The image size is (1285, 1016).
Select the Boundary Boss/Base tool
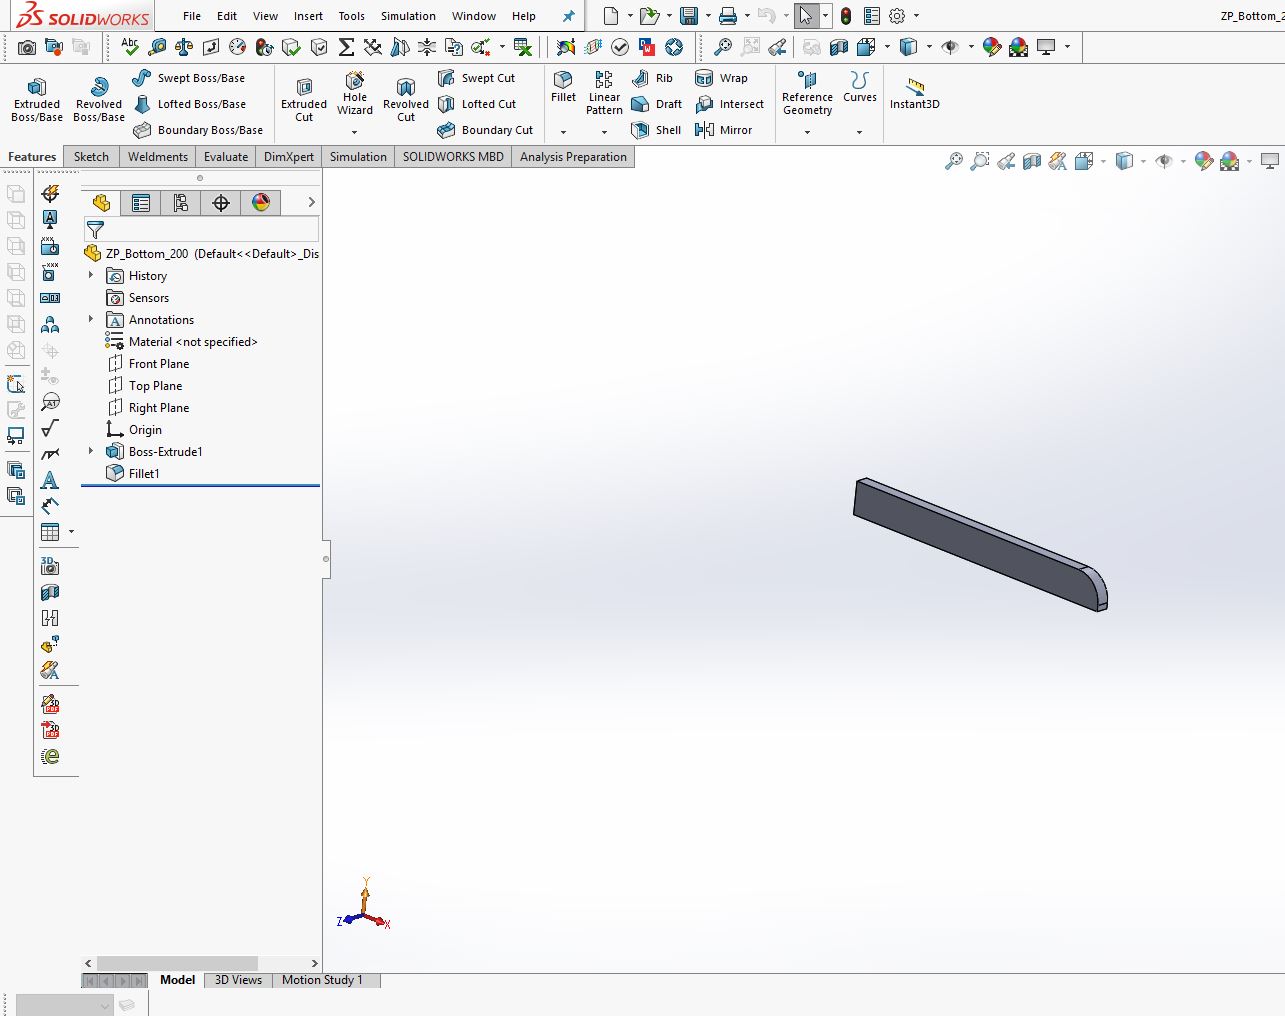coord(198,130)
